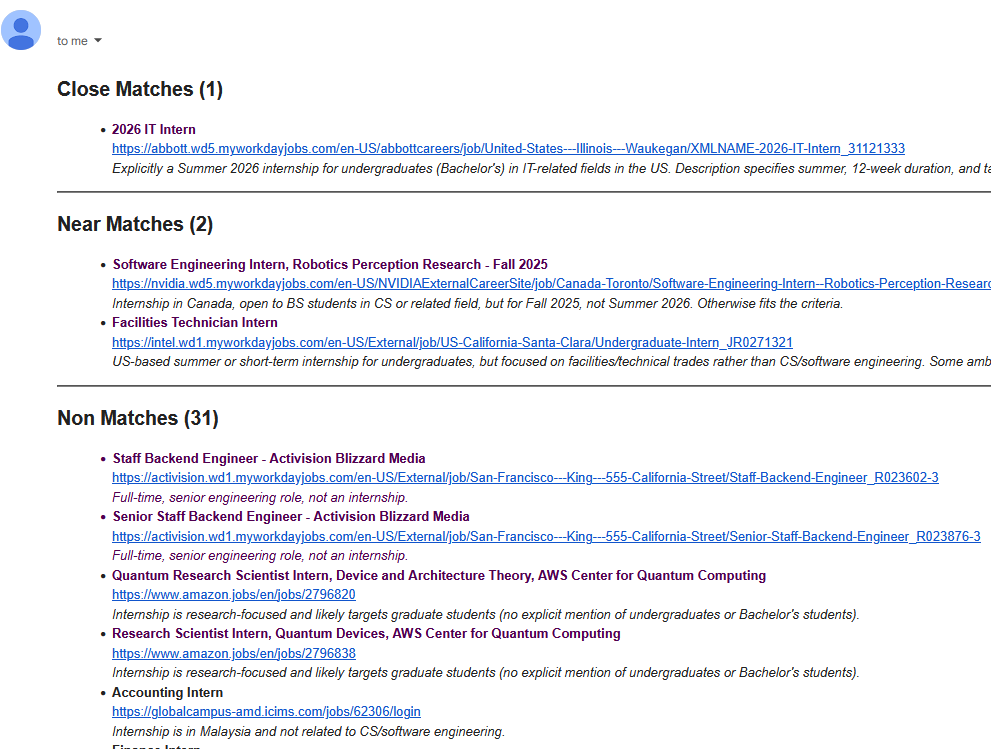991x749 pixels.
Task: Open the sender's profile avatar
Action: [x=21, y=31]
